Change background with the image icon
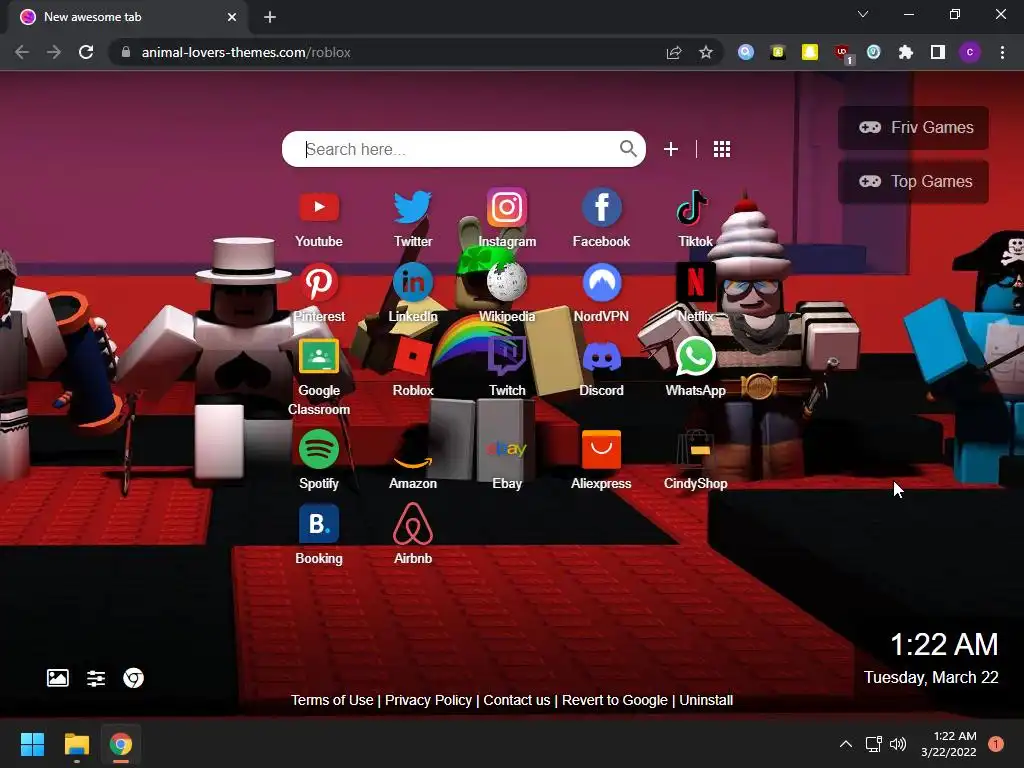 [x=57, y=678]
